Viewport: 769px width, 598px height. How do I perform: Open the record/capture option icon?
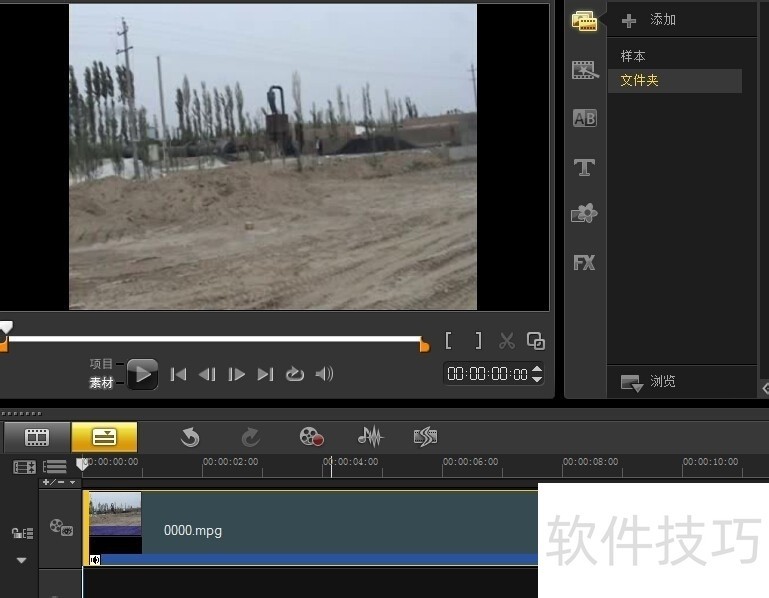click(x=312, y=437)
